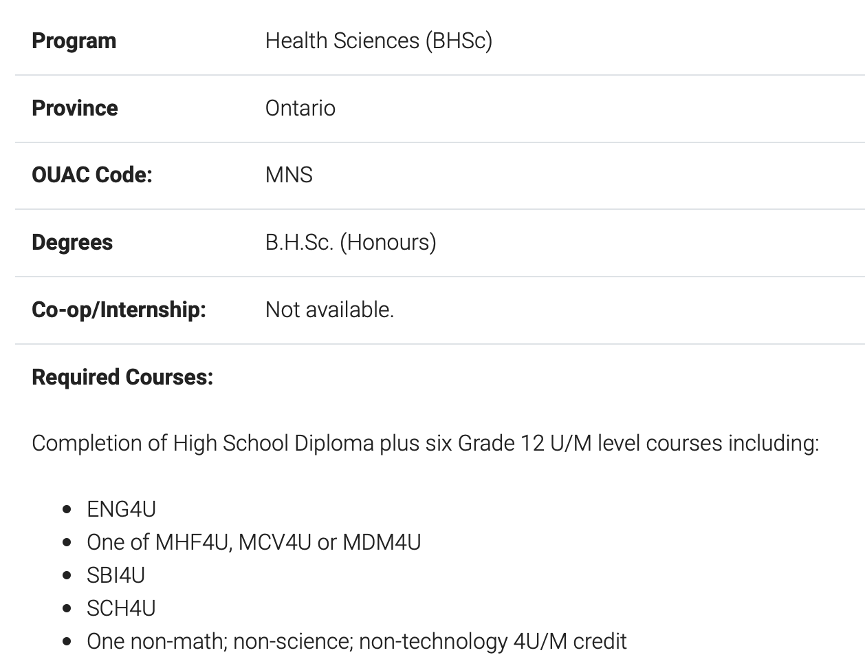Click the Degrees label

(72, 242)
